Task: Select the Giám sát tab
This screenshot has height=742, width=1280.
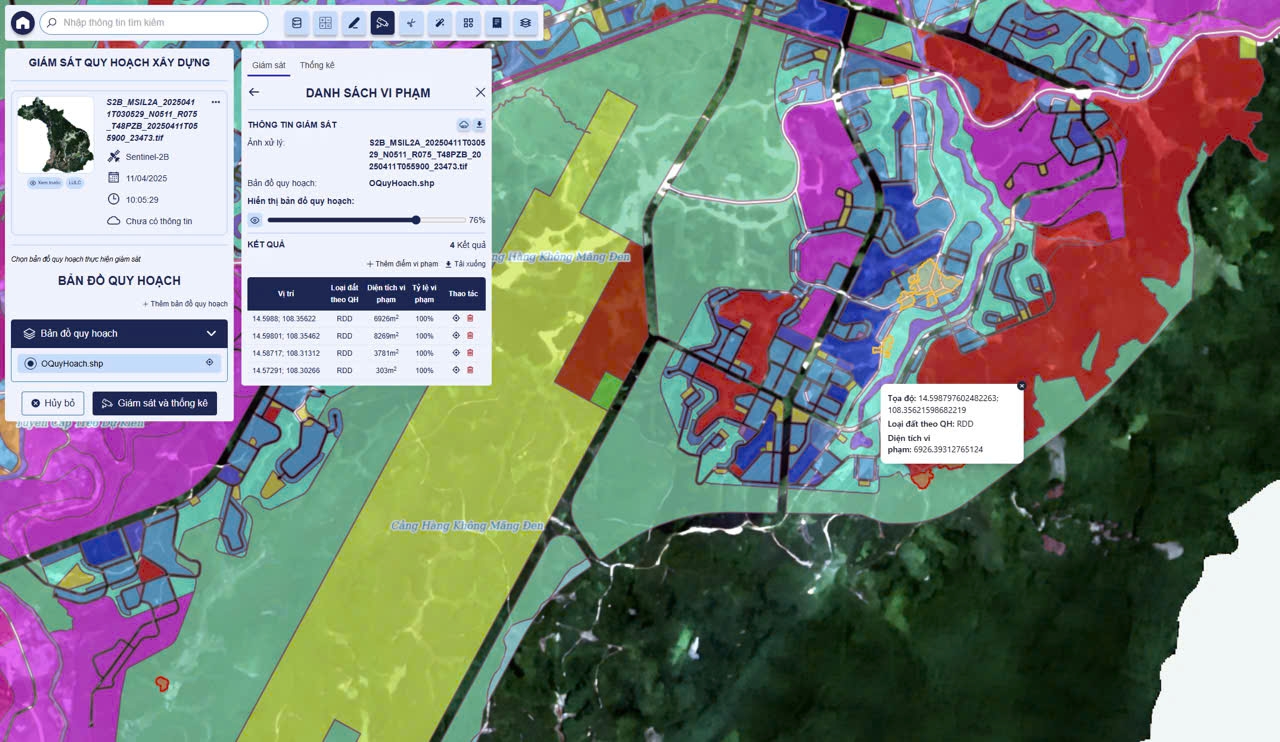Action: [268, 66]
